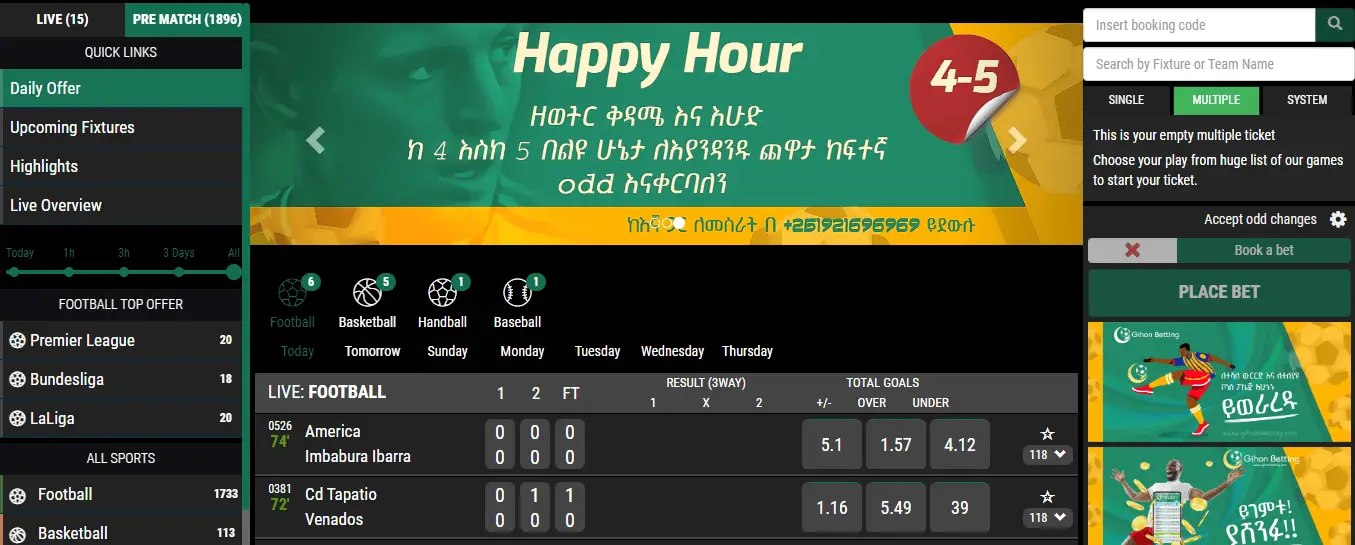Click the Venados team name
The width and height of the screenshot is (1355, 545).
(334, 519)
